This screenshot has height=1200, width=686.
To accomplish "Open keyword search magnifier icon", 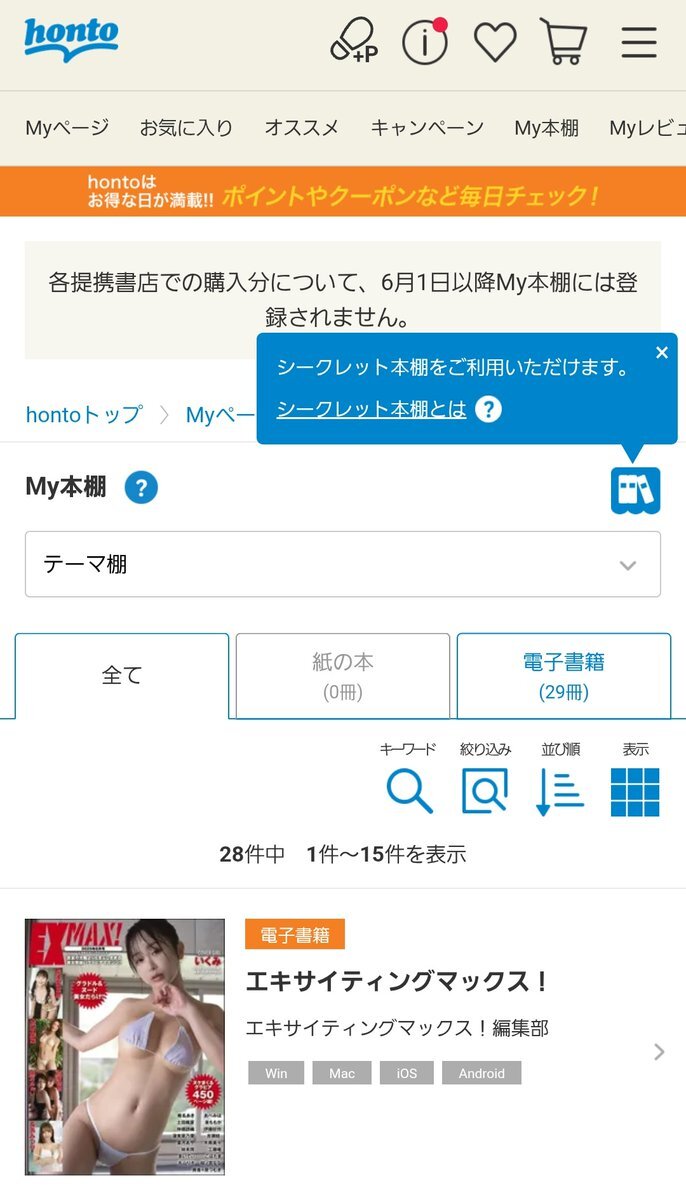I will 409,791.
